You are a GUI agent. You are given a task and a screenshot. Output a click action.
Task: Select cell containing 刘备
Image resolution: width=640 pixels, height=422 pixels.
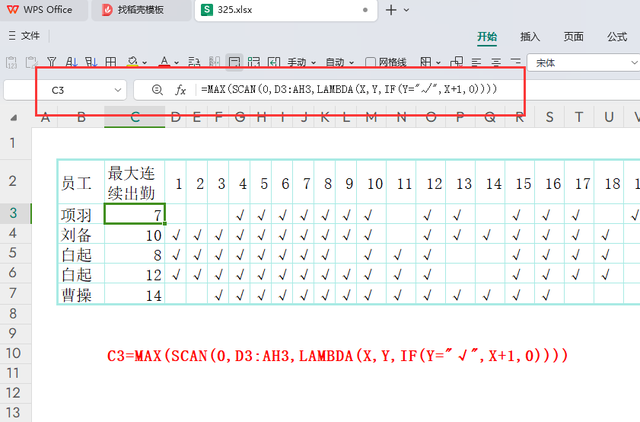(x=81, y=234)
